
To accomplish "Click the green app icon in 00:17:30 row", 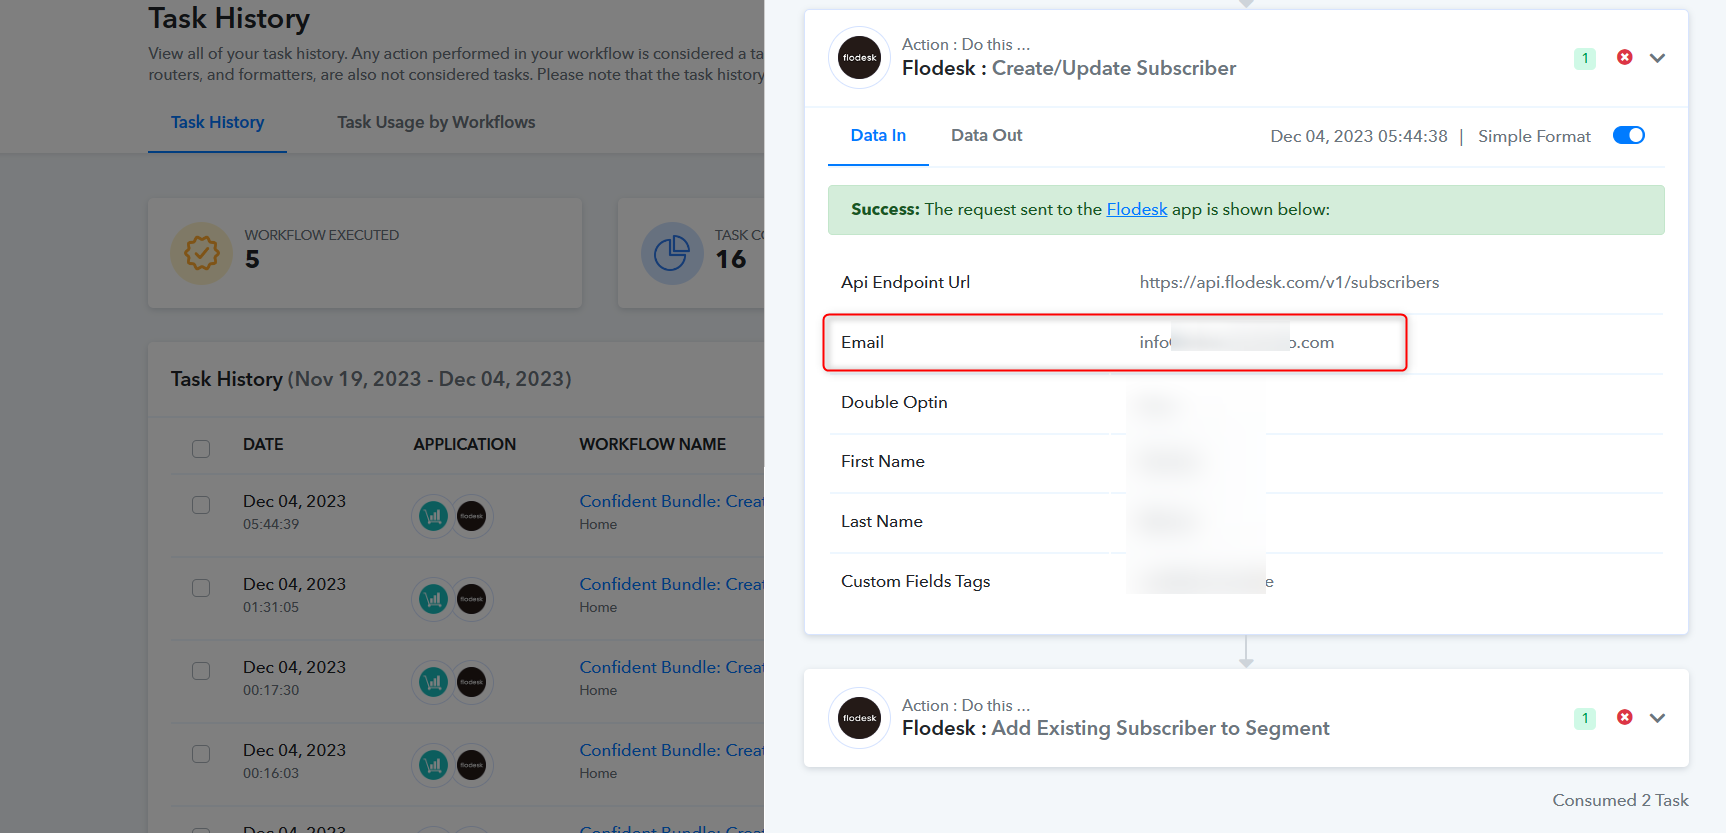I will click(433, 682).
